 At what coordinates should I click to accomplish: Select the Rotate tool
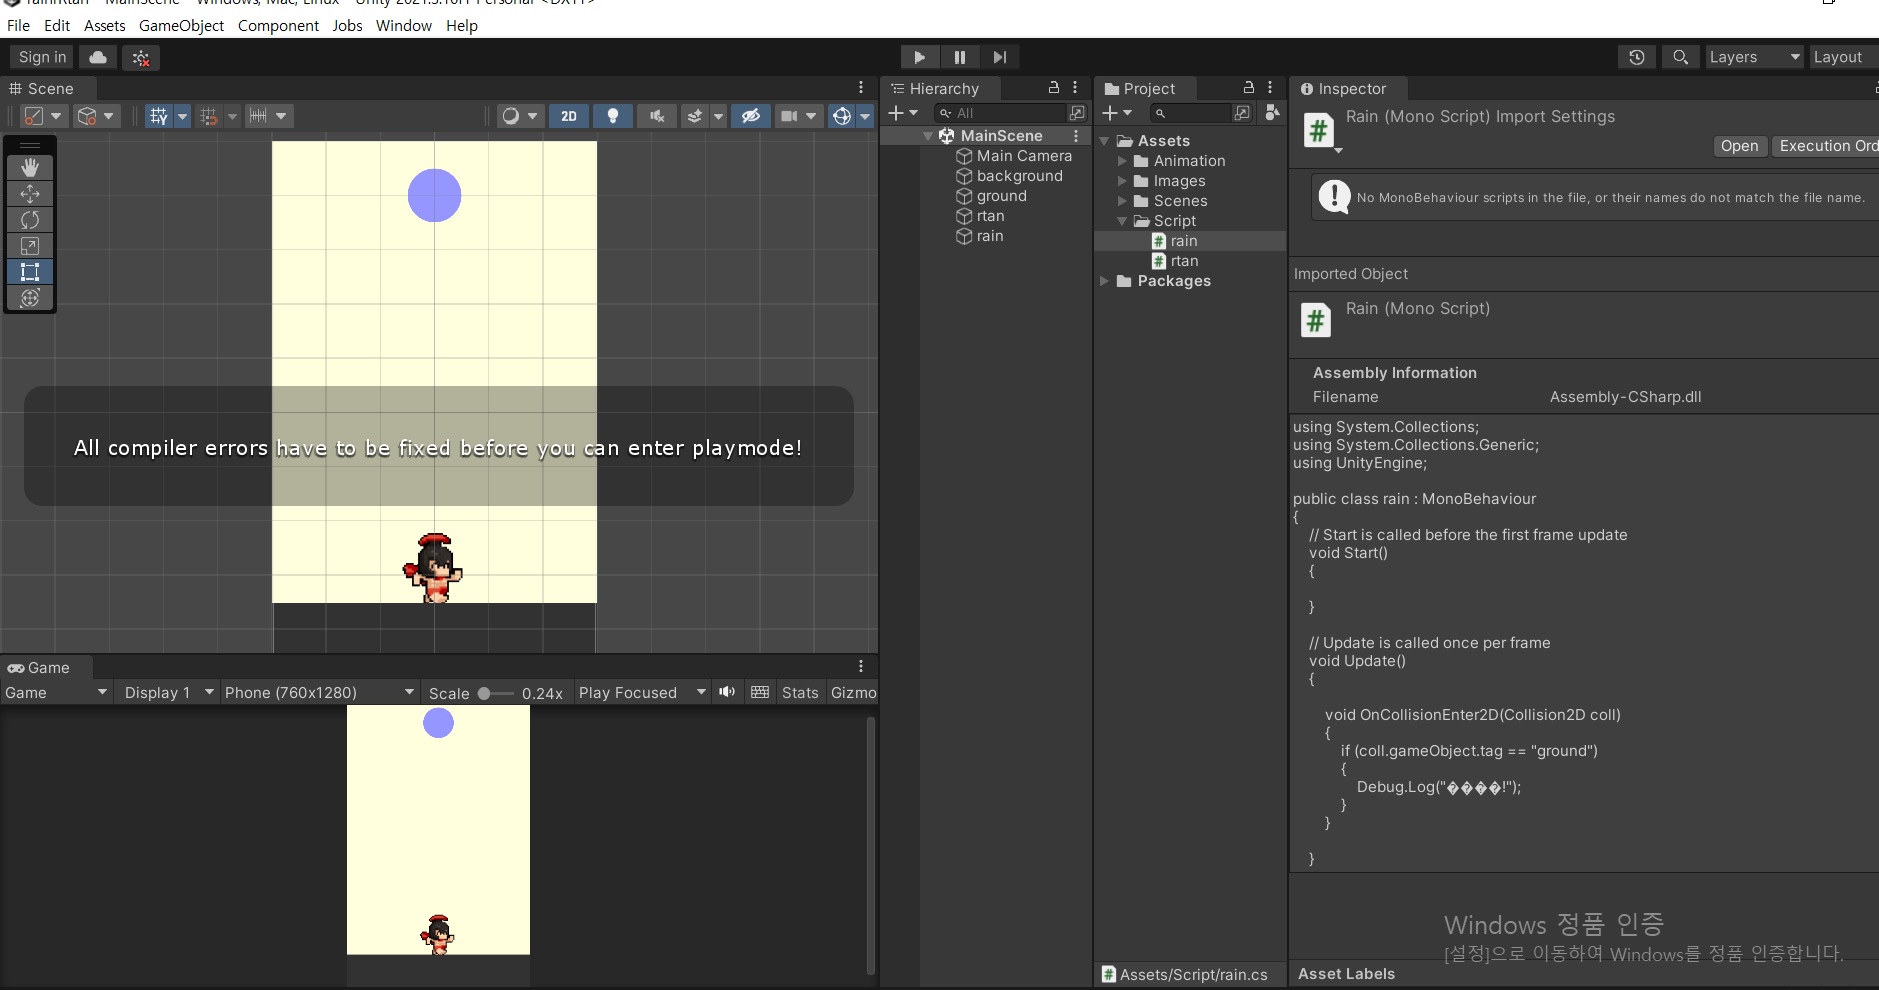(x=30, y=219)
